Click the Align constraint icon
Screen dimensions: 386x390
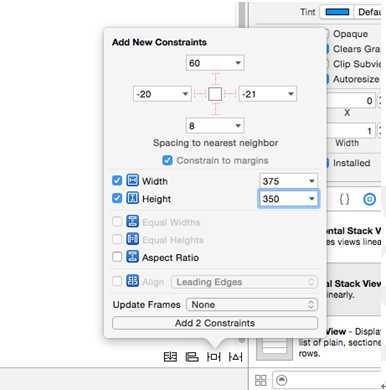pos(132,281)
